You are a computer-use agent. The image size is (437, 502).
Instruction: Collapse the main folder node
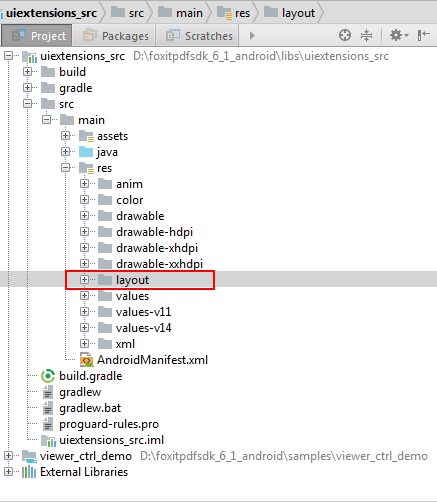pyautogui.click(x=47, y=120)
